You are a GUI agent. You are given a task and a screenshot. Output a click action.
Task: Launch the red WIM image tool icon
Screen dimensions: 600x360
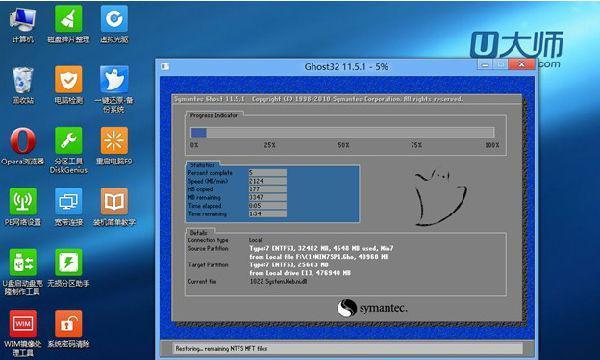tap(23, 324)
